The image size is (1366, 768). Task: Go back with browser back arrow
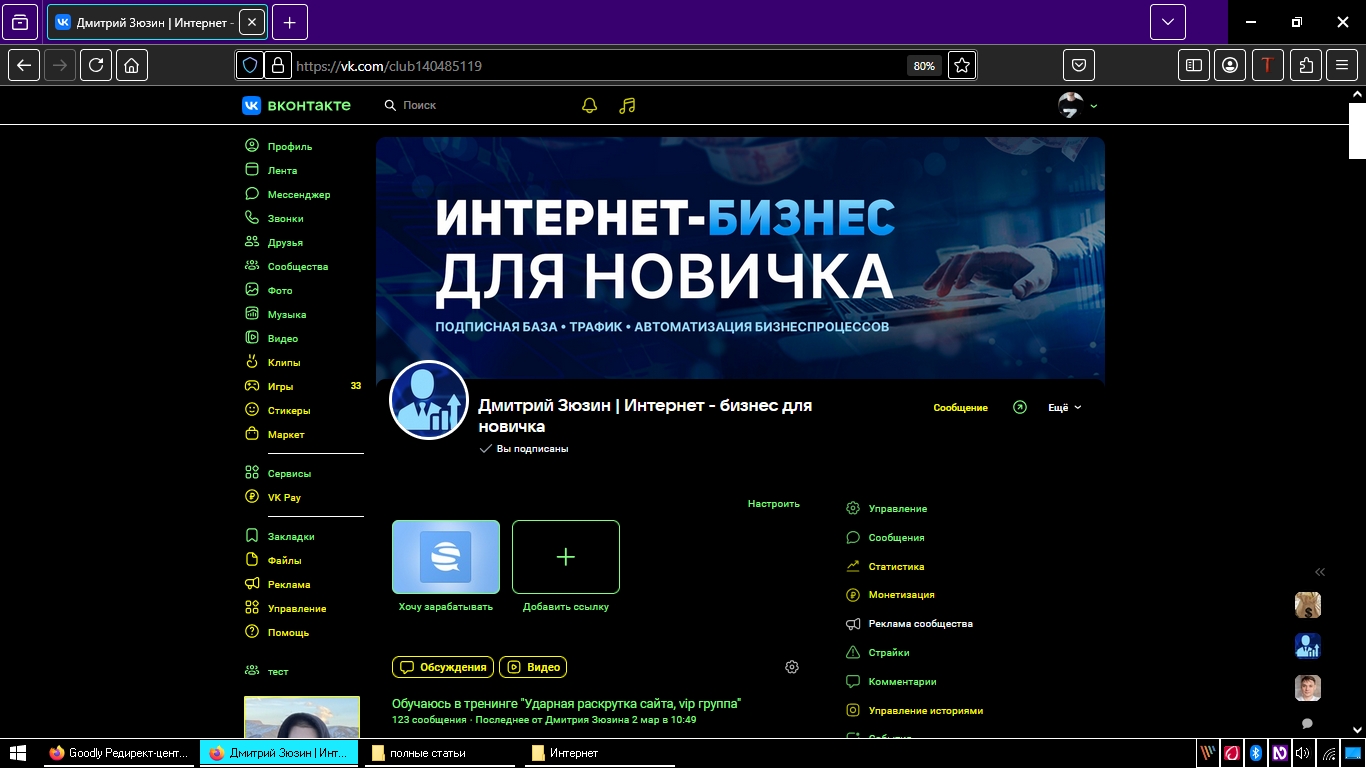(24, 66)
